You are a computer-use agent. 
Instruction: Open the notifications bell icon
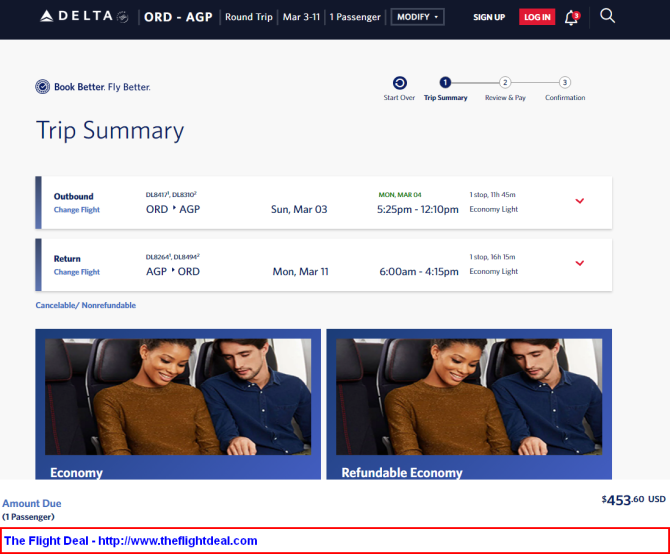[572, 18]
